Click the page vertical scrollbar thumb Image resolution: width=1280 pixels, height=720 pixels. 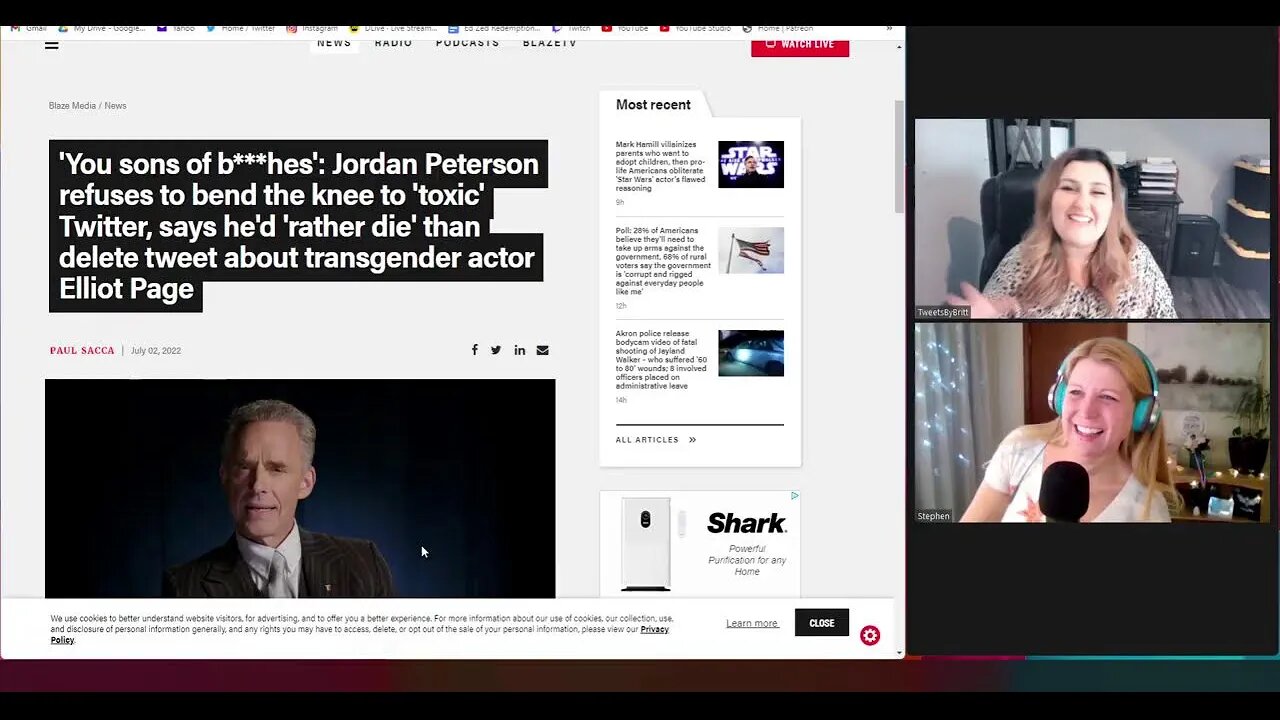point(899,155)
